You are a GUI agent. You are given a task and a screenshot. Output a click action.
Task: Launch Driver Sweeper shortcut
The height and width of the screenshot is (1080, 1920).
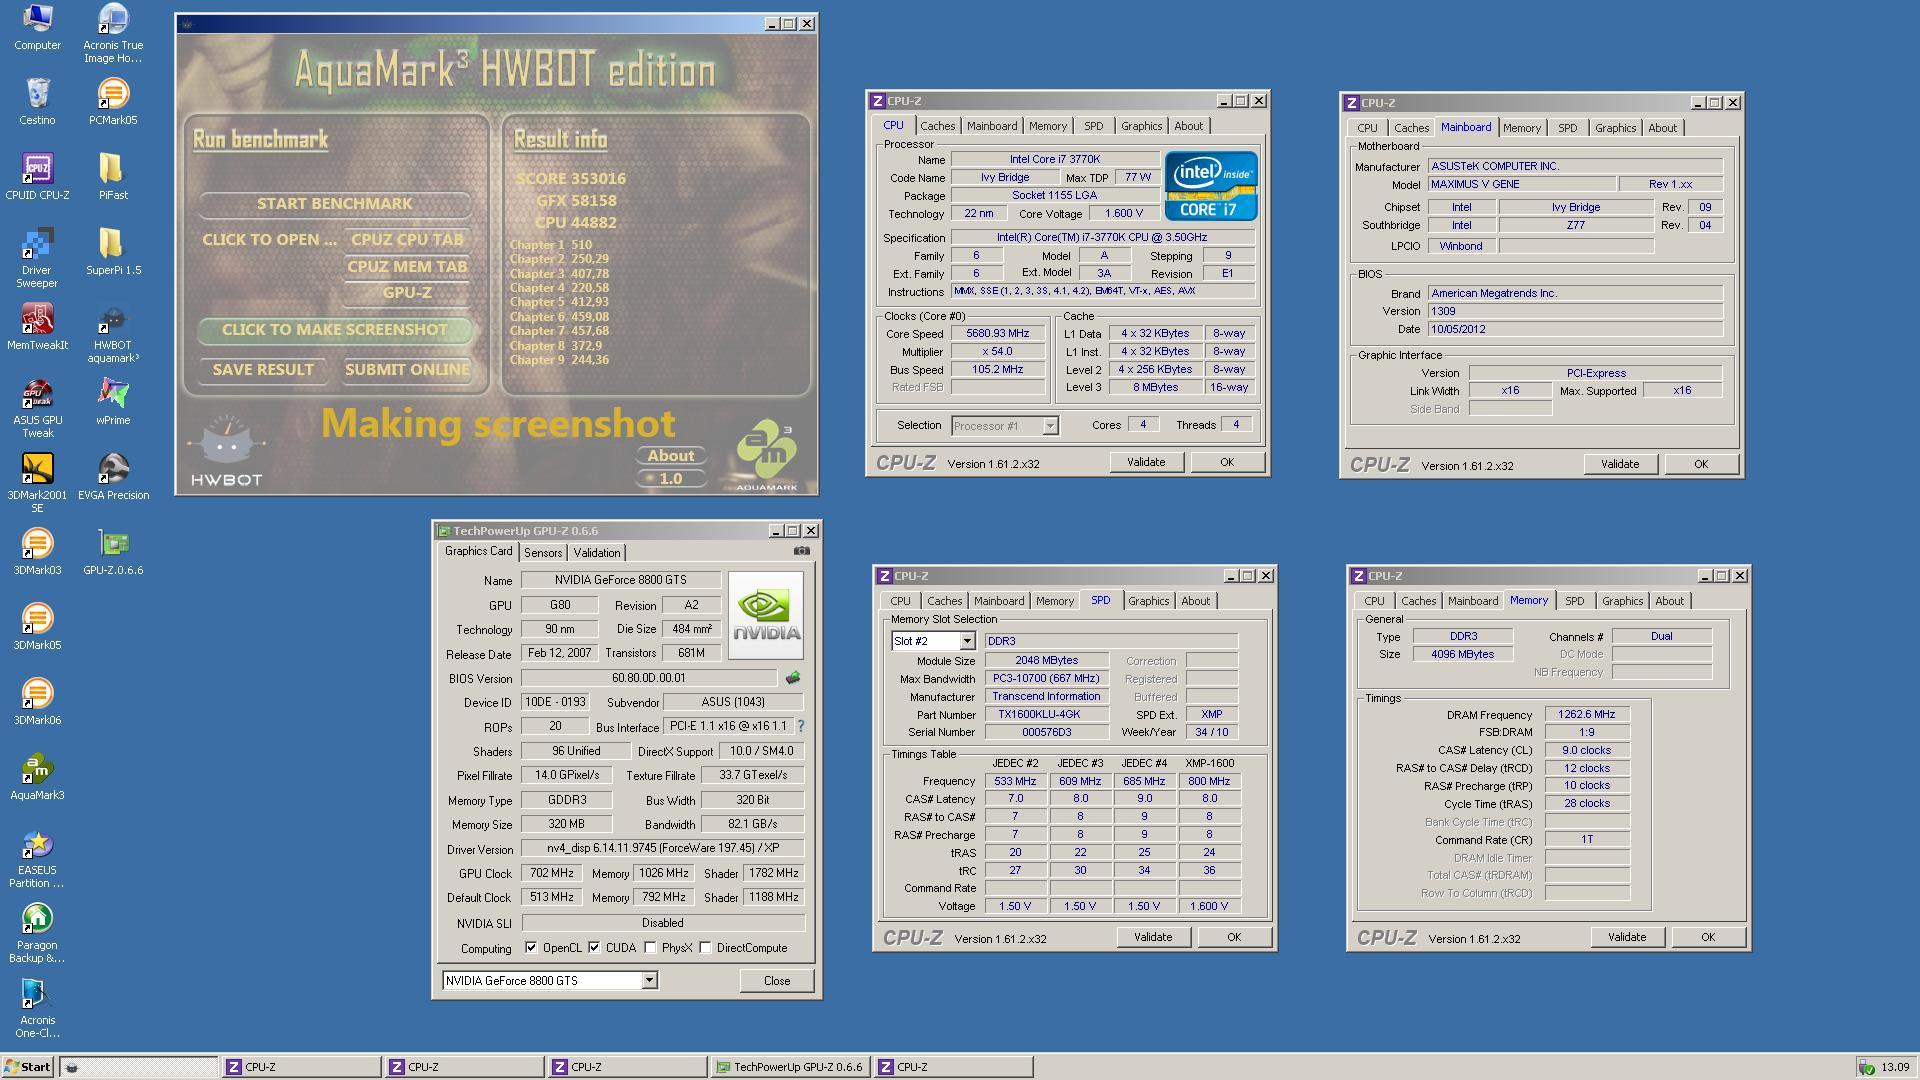click(37, 258)
